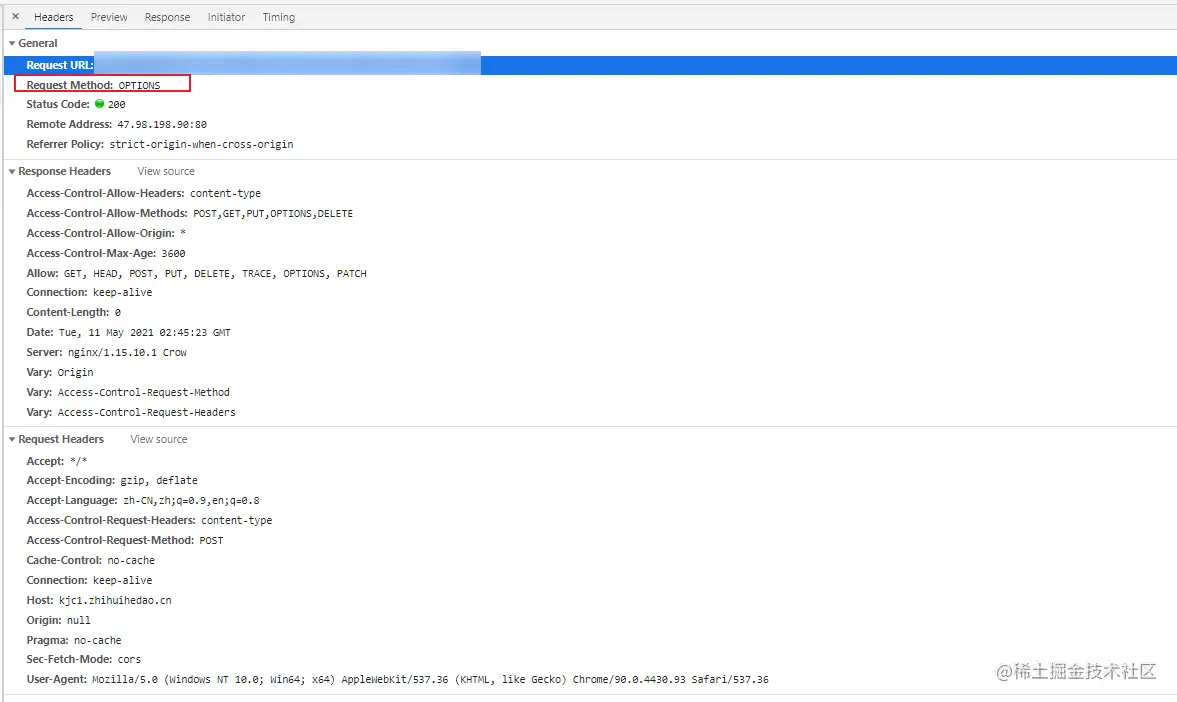Select the Request Method OPTIONS row
Image resolution: width=1177 pixels, height=702 pixels.
pos(93,85)
